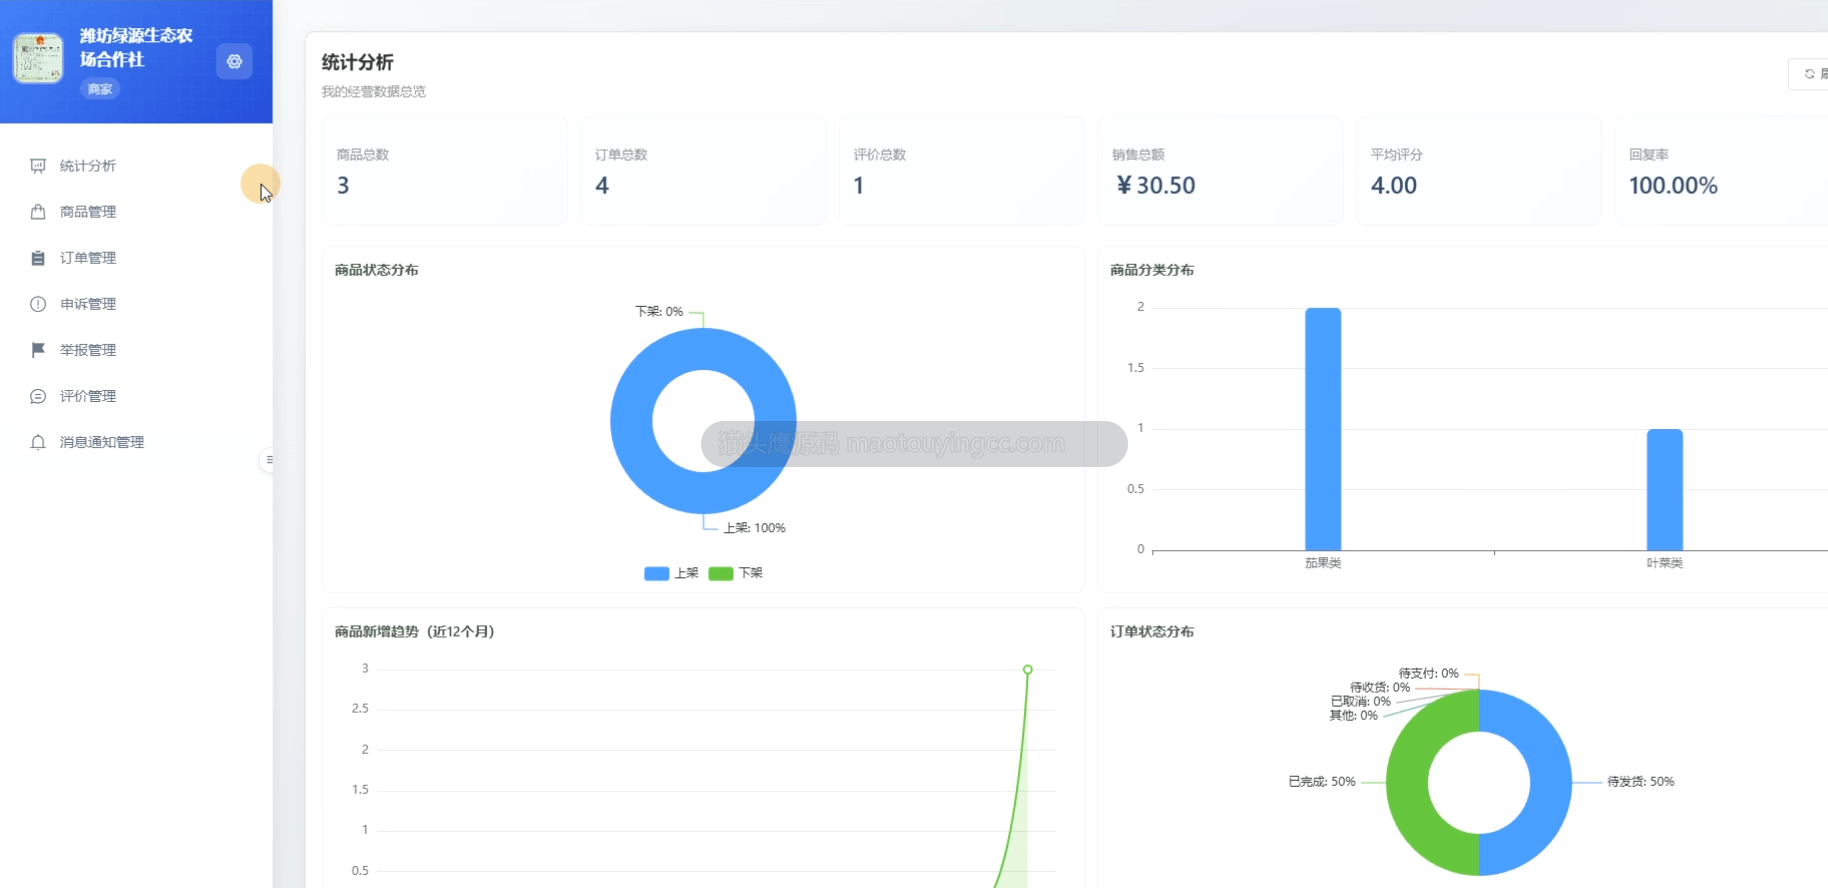Viewport: 1828px width, 888px height.
Task: Click the label 待支付: 0%
Action: (x=1428, y=674)
